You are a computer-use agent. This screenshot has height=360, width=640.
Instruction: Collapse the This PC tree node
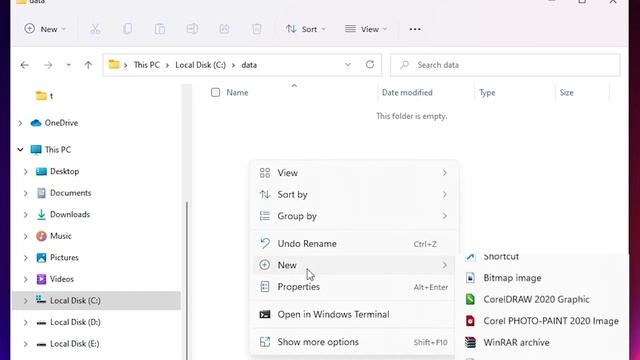[x=20, y=150]
